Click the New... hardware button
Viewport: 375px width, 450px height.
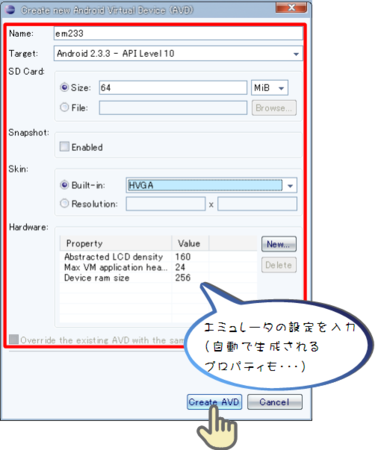279,244
